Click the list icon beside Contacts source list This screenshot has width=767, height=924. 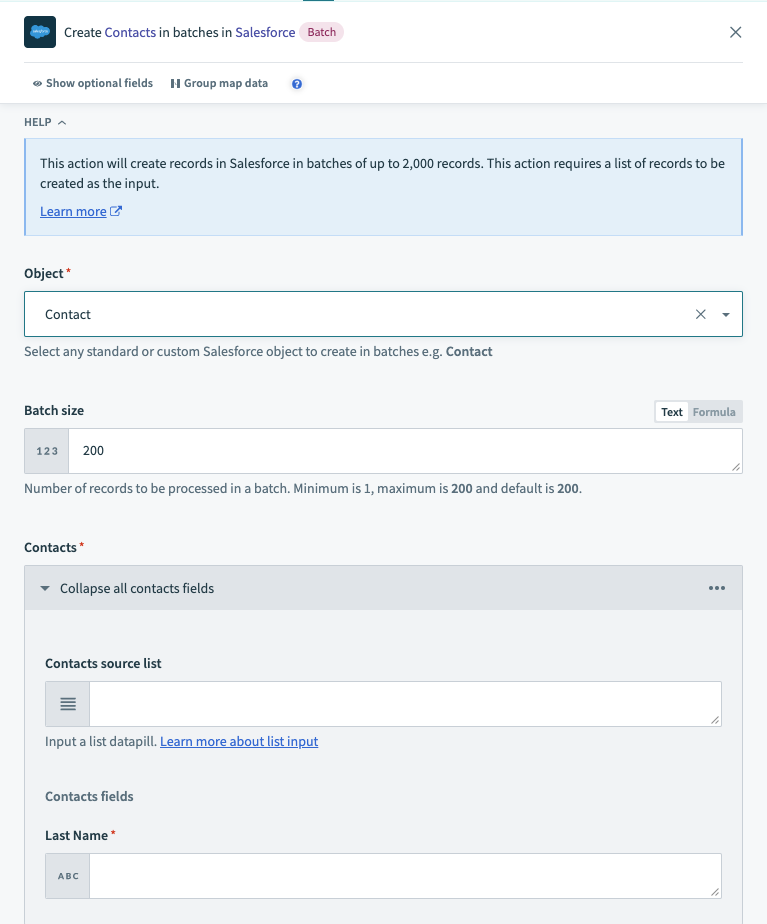coord(68,704)
